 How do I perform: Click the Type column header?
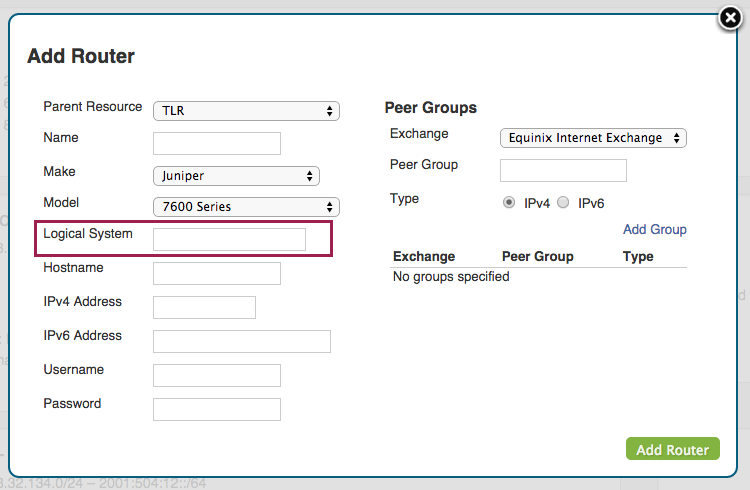637,257
